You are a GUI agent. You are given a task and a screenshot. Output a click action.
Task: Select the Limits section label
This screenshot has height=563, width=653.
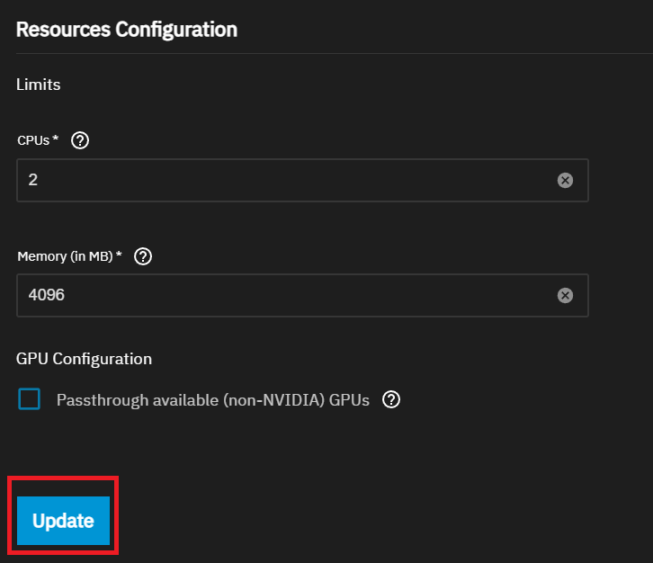[38, 85]
